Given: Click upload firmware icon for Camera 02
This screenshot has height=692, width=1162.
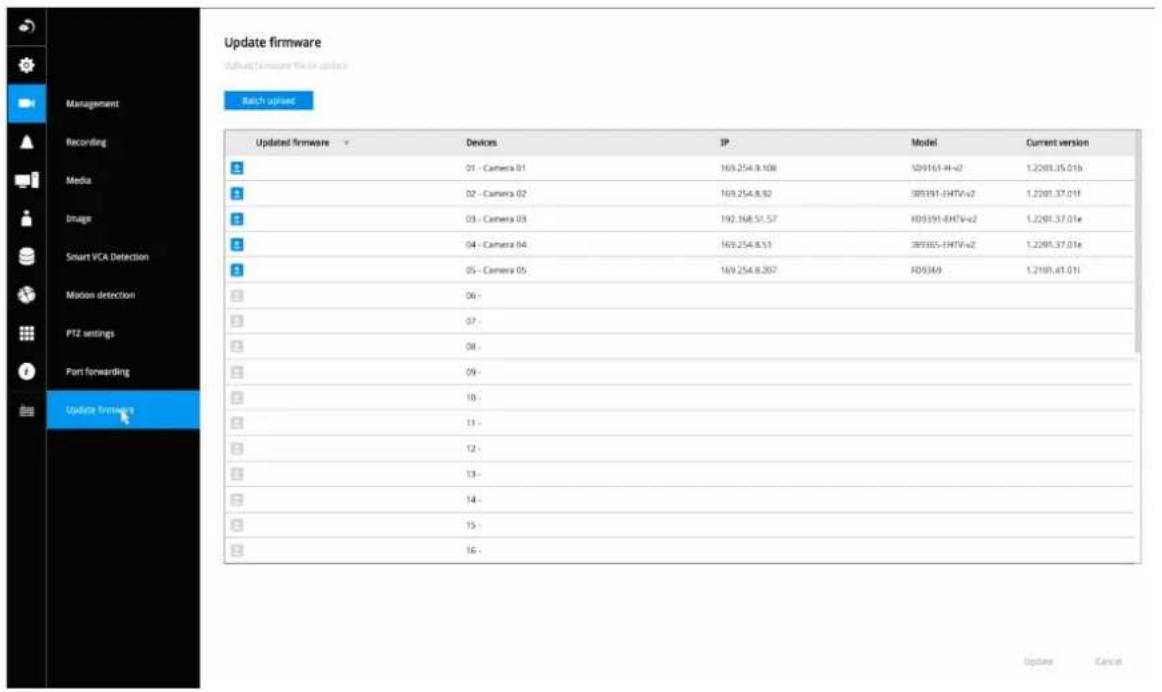Looking at the screenshot, I should [237, 193].
